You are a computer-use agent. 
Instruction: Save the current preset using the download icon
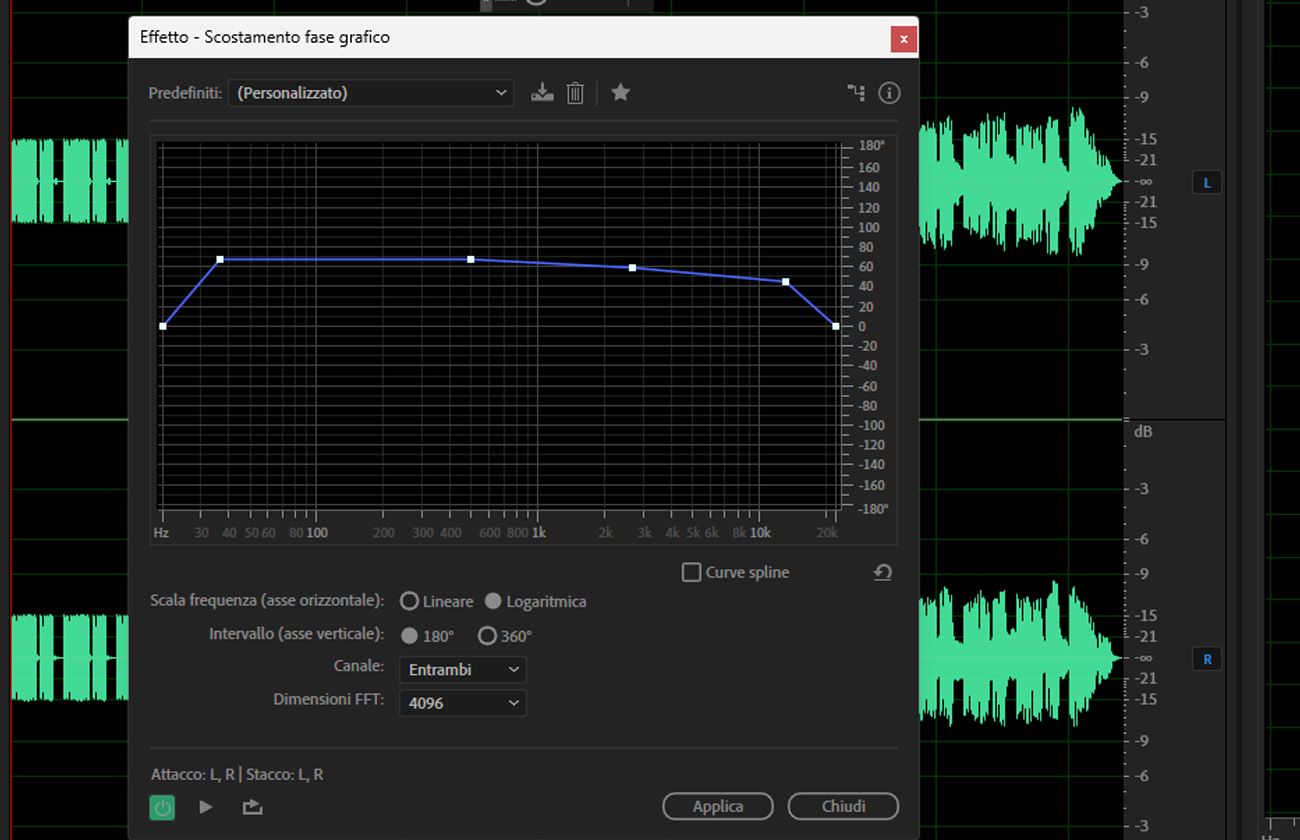coord(542,92)
